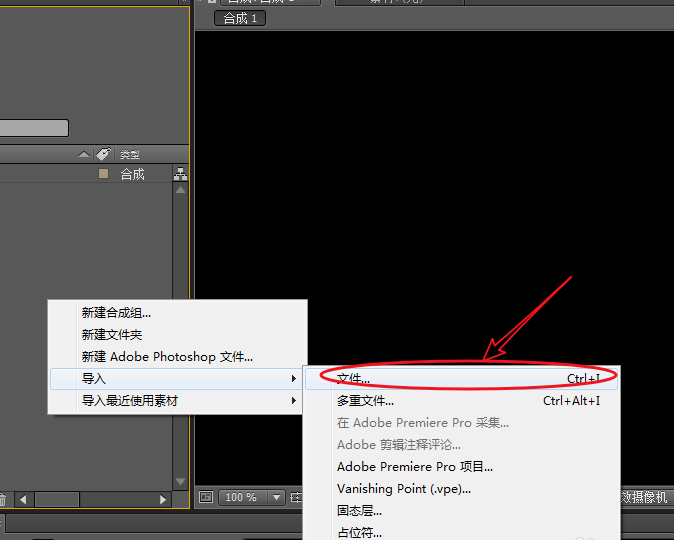Click the project panel scroll-up arrow
The width and height of the screenshot is (674, 540).
coord(181,190)
